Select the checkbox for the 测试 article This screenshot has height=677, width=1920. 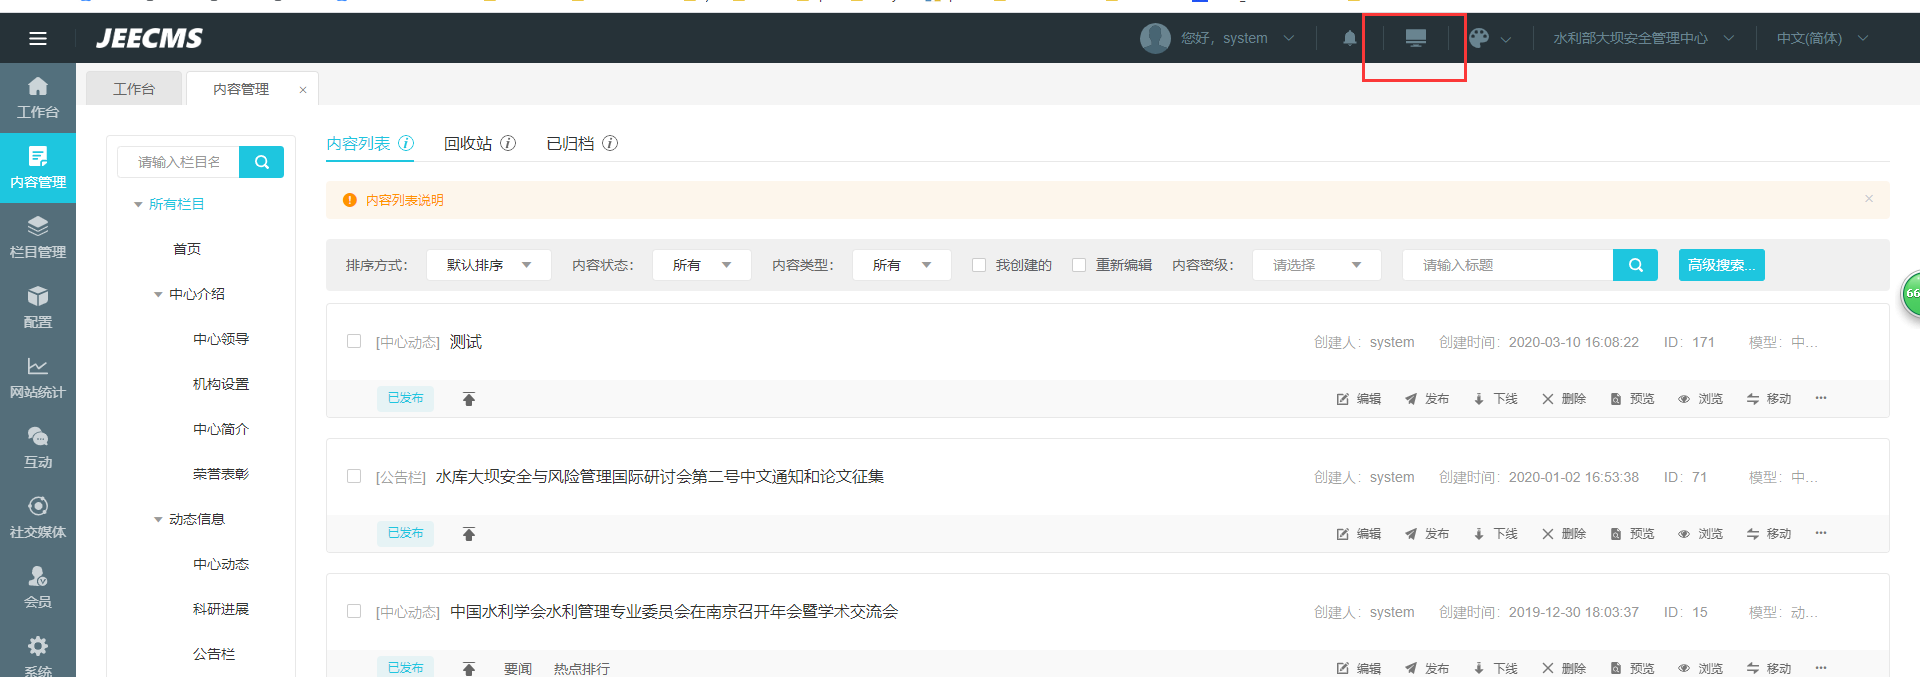point(354,342)
